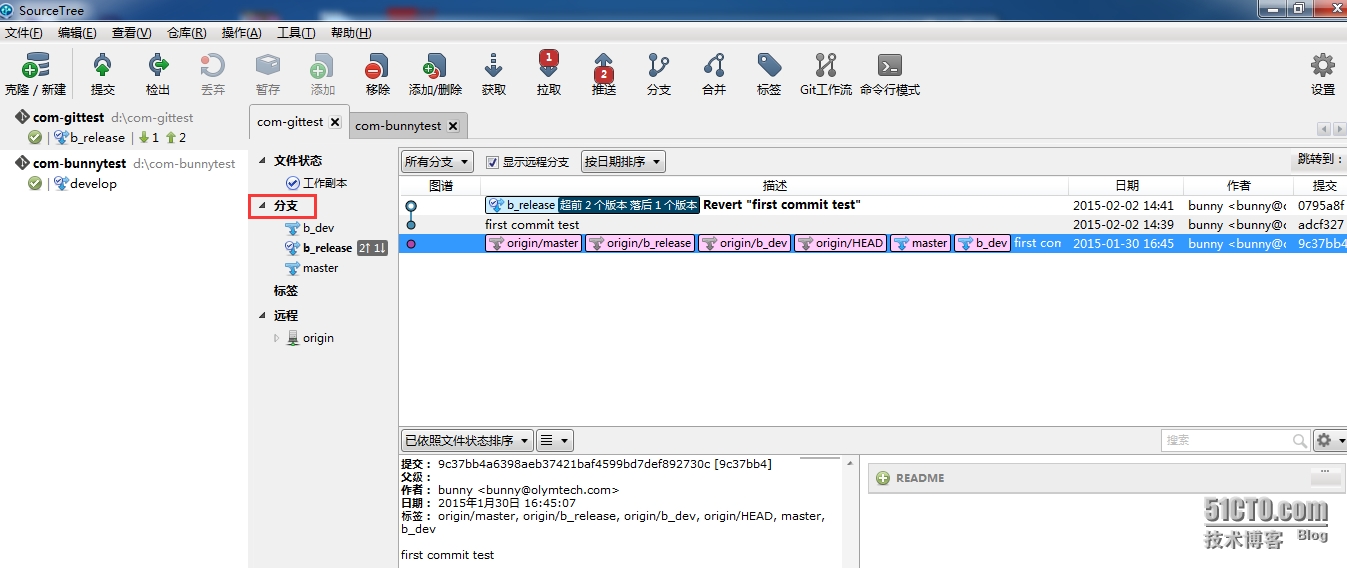The height and width of the screenshot is (568, 1347).
Task: Click the README hunk options button
Action: coord(1325,476)
